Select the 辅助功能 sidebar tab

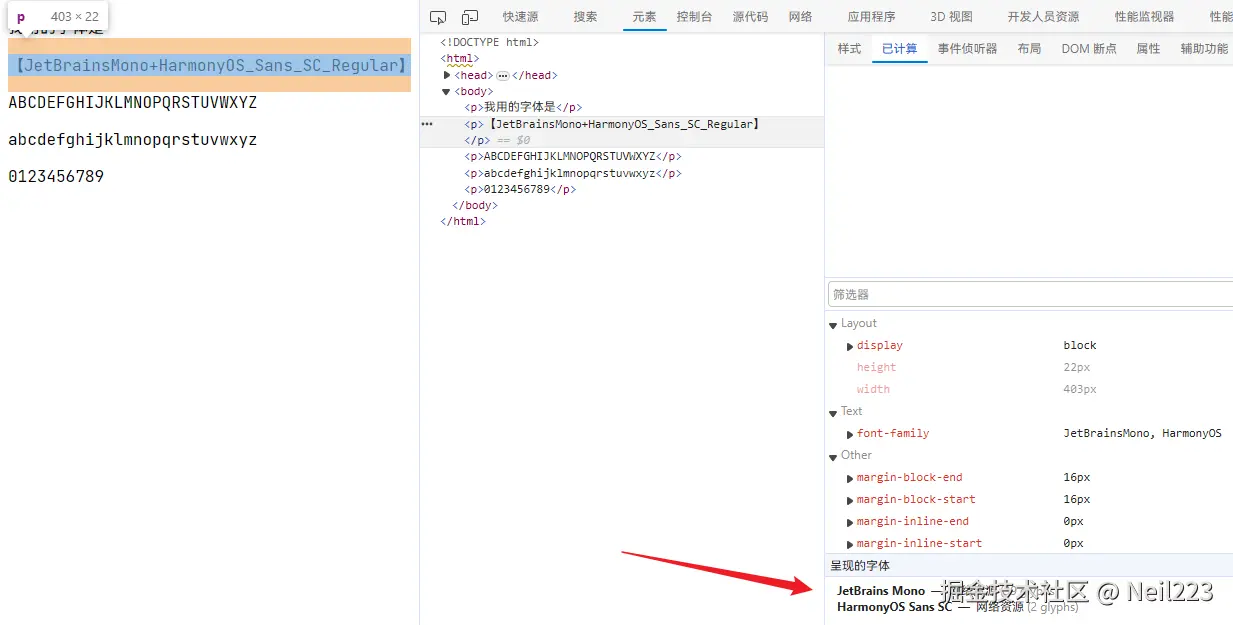[1204, 49]
